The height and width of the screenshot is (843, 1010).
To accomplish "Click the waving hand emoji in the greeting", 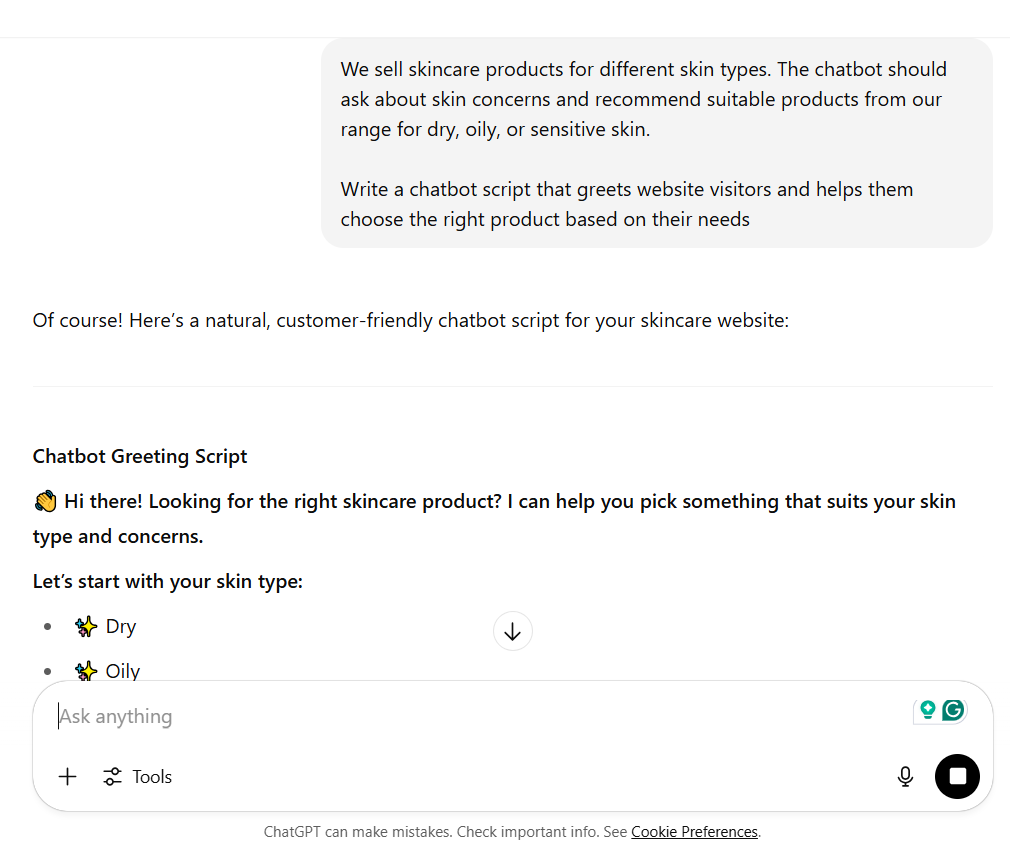I will coord(44,500).
